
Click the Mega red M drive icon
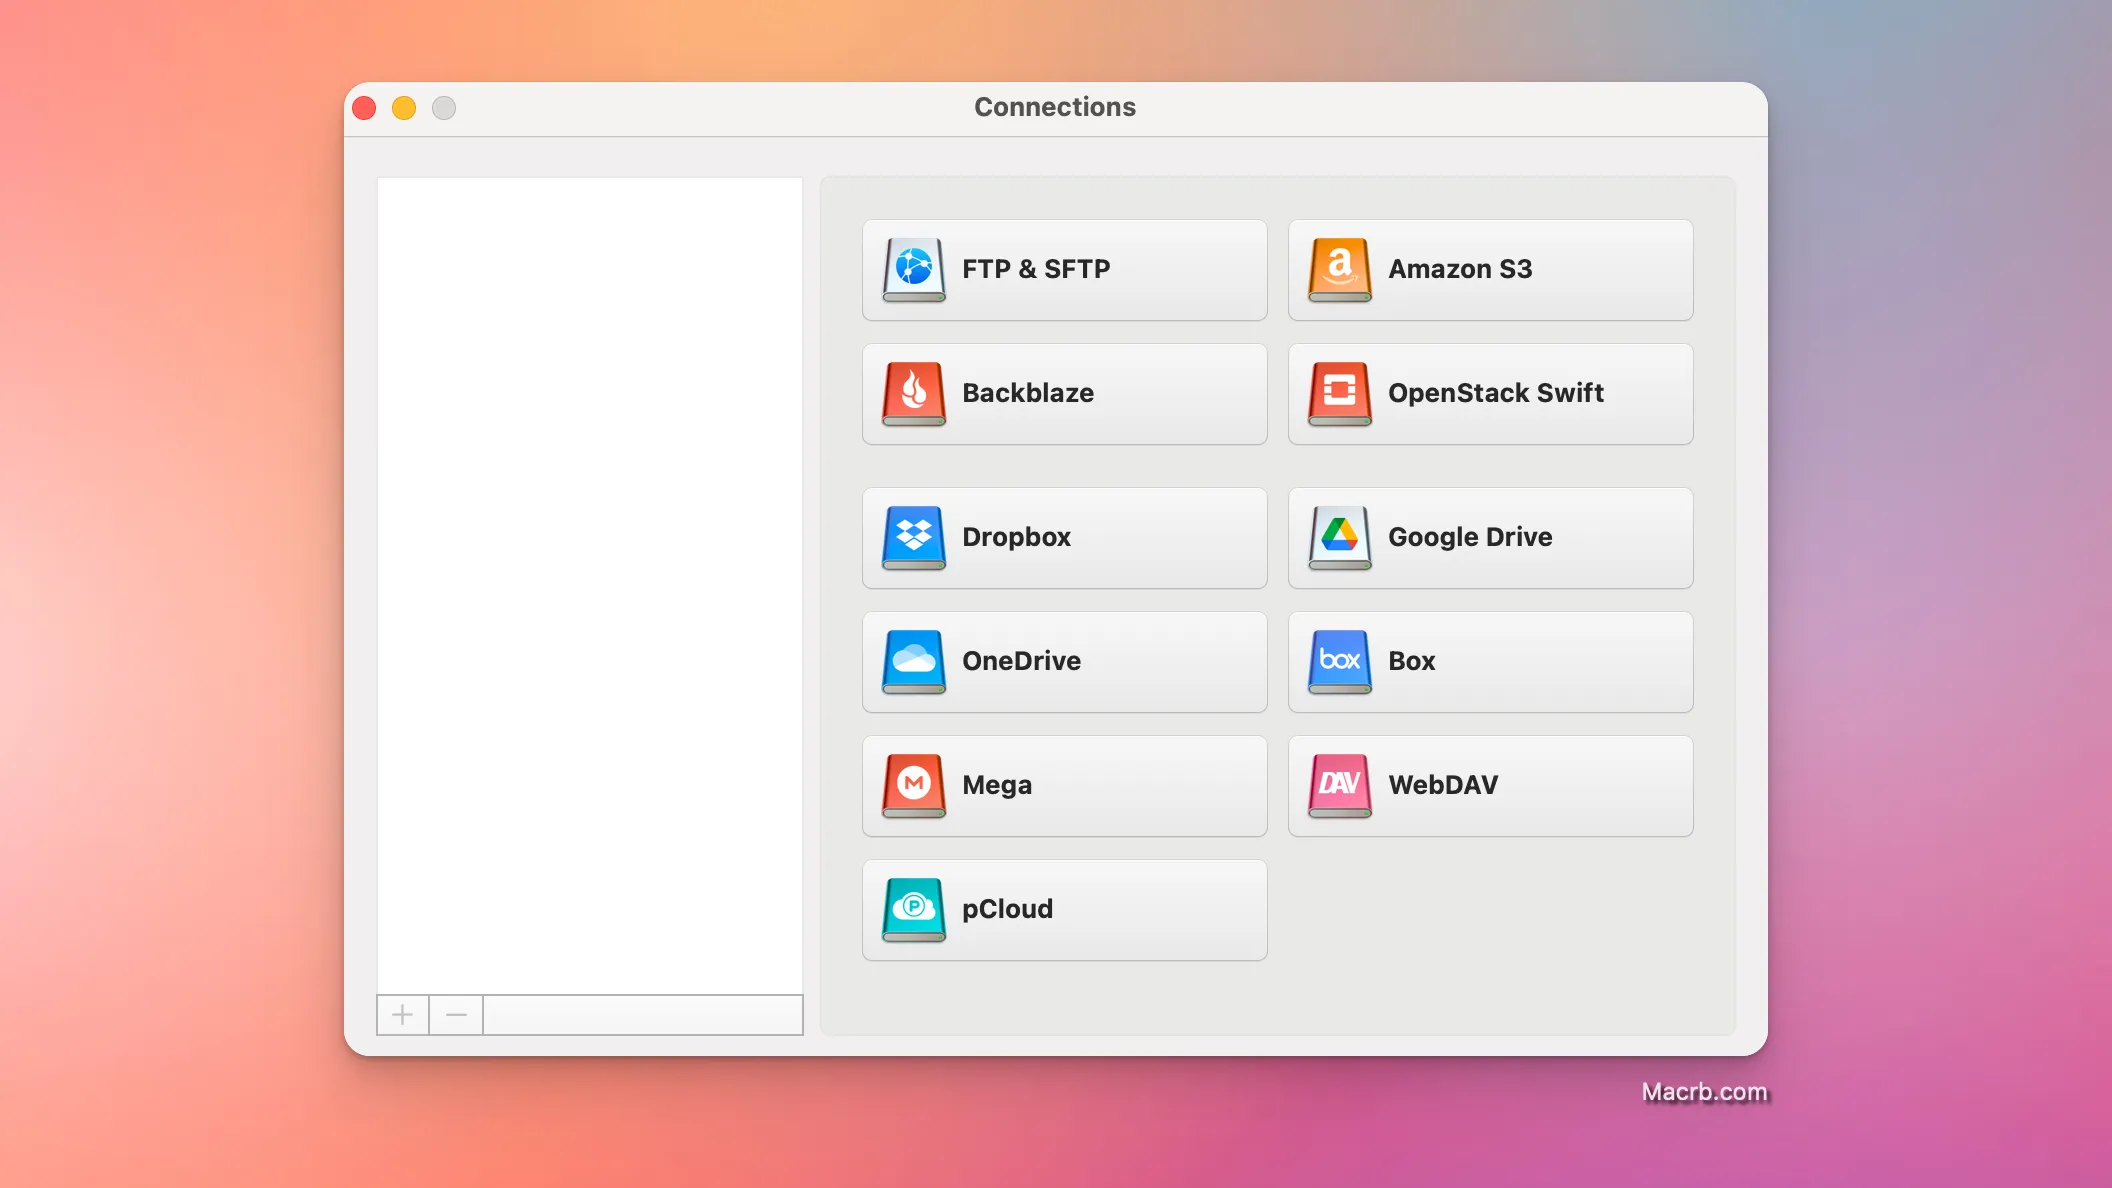[914, 786]
